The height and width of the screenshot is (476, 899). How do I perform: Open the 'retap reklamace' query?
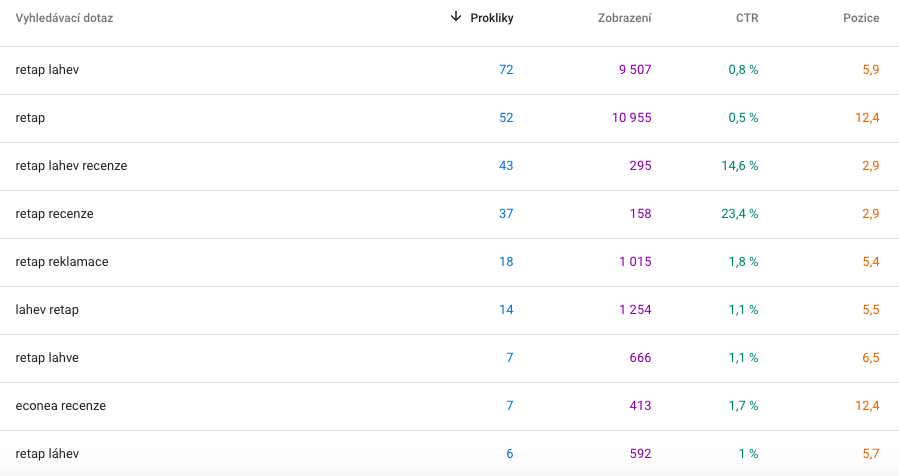[62, 262]
